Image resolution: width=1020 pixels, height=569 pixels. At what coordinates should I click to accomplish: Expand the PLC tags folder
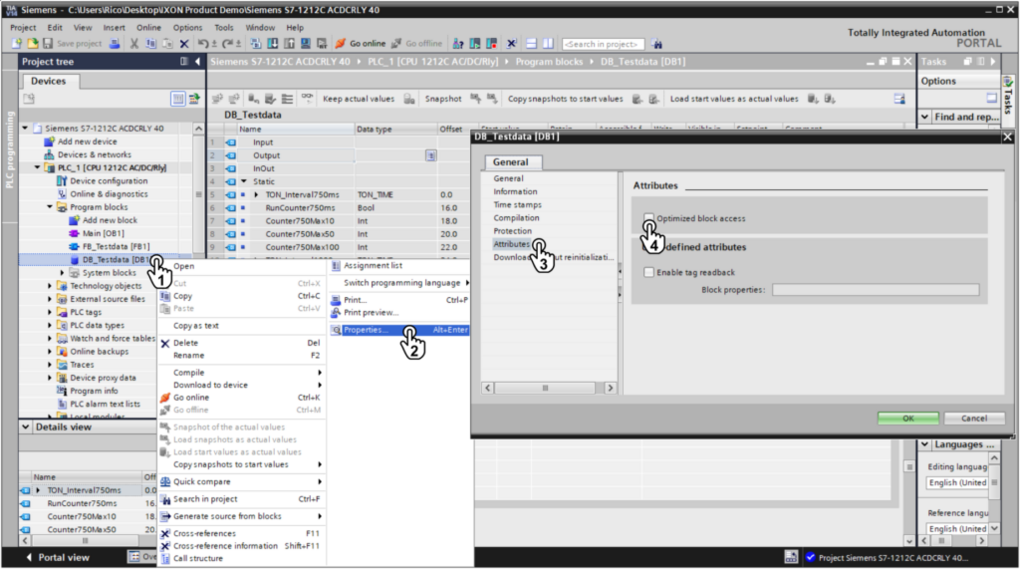click(x=51, y=312)
